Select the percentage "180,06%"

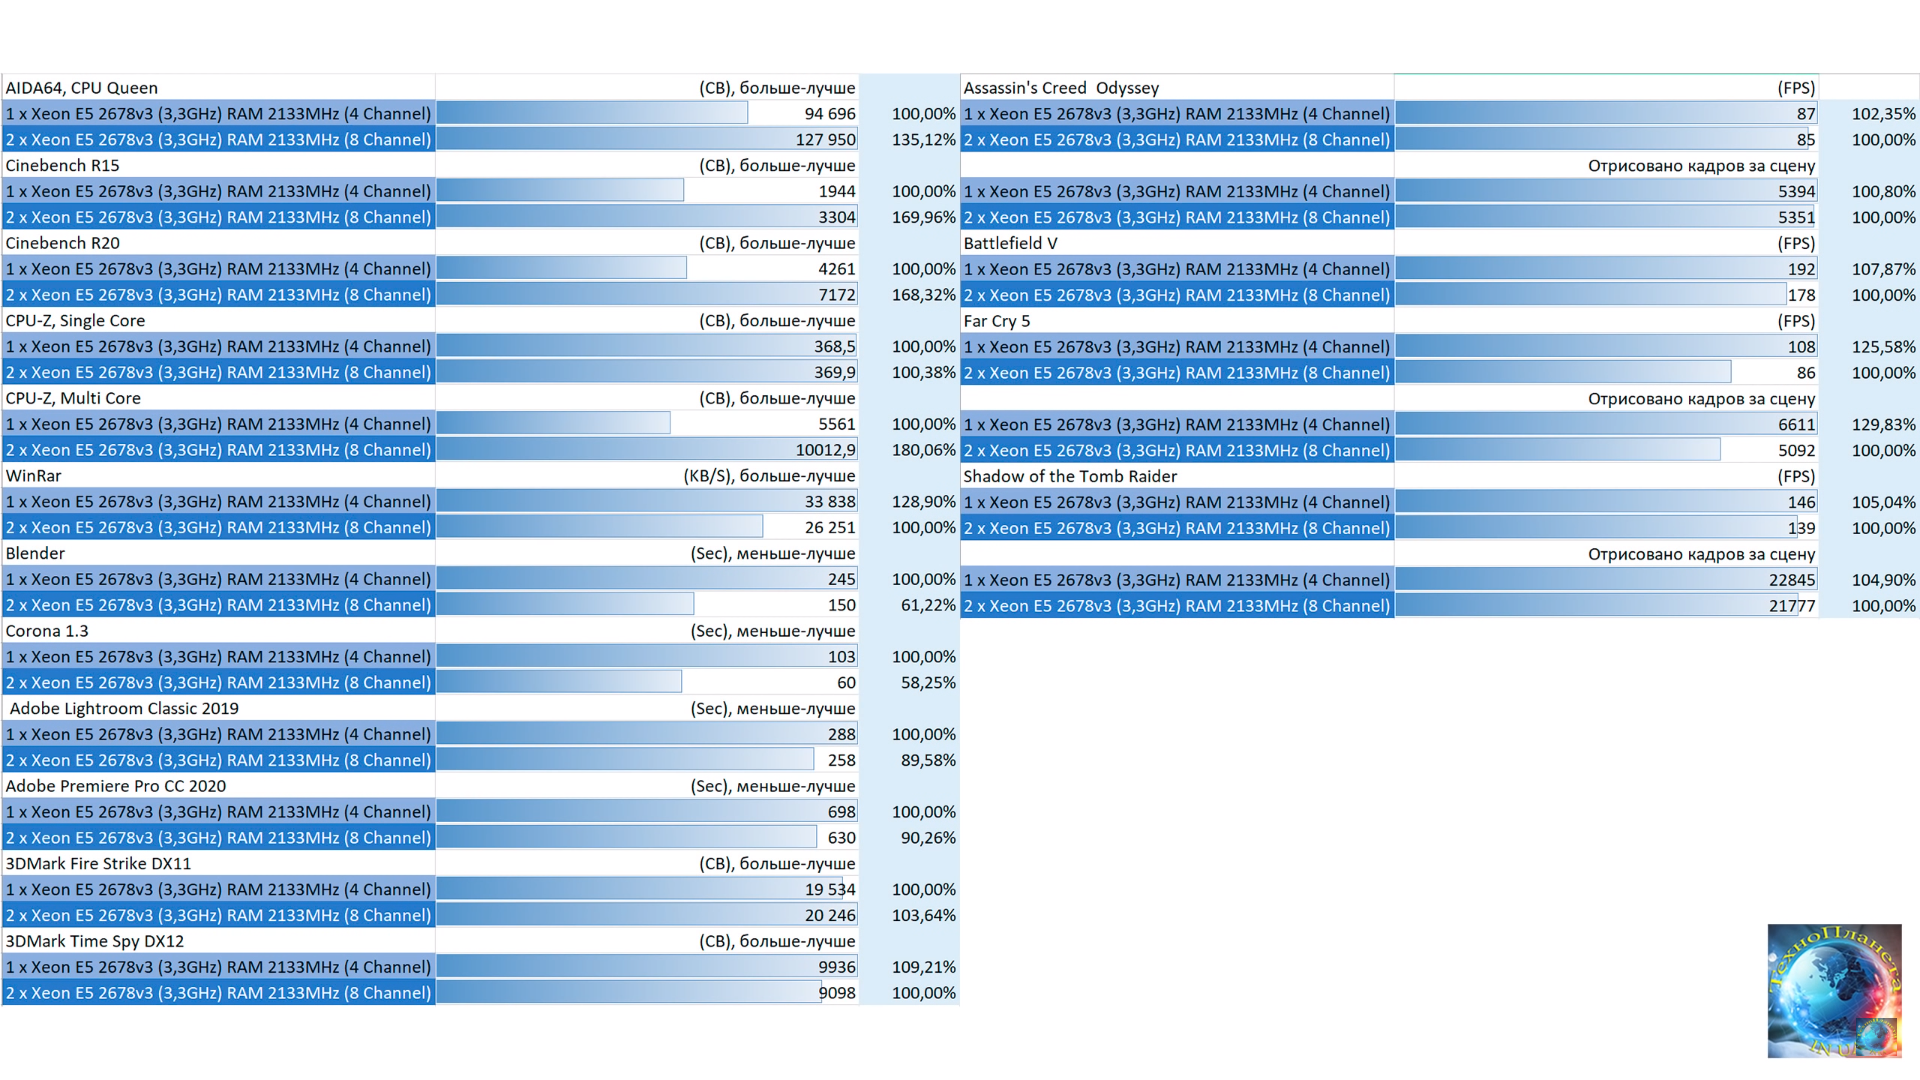pos(924,450)
